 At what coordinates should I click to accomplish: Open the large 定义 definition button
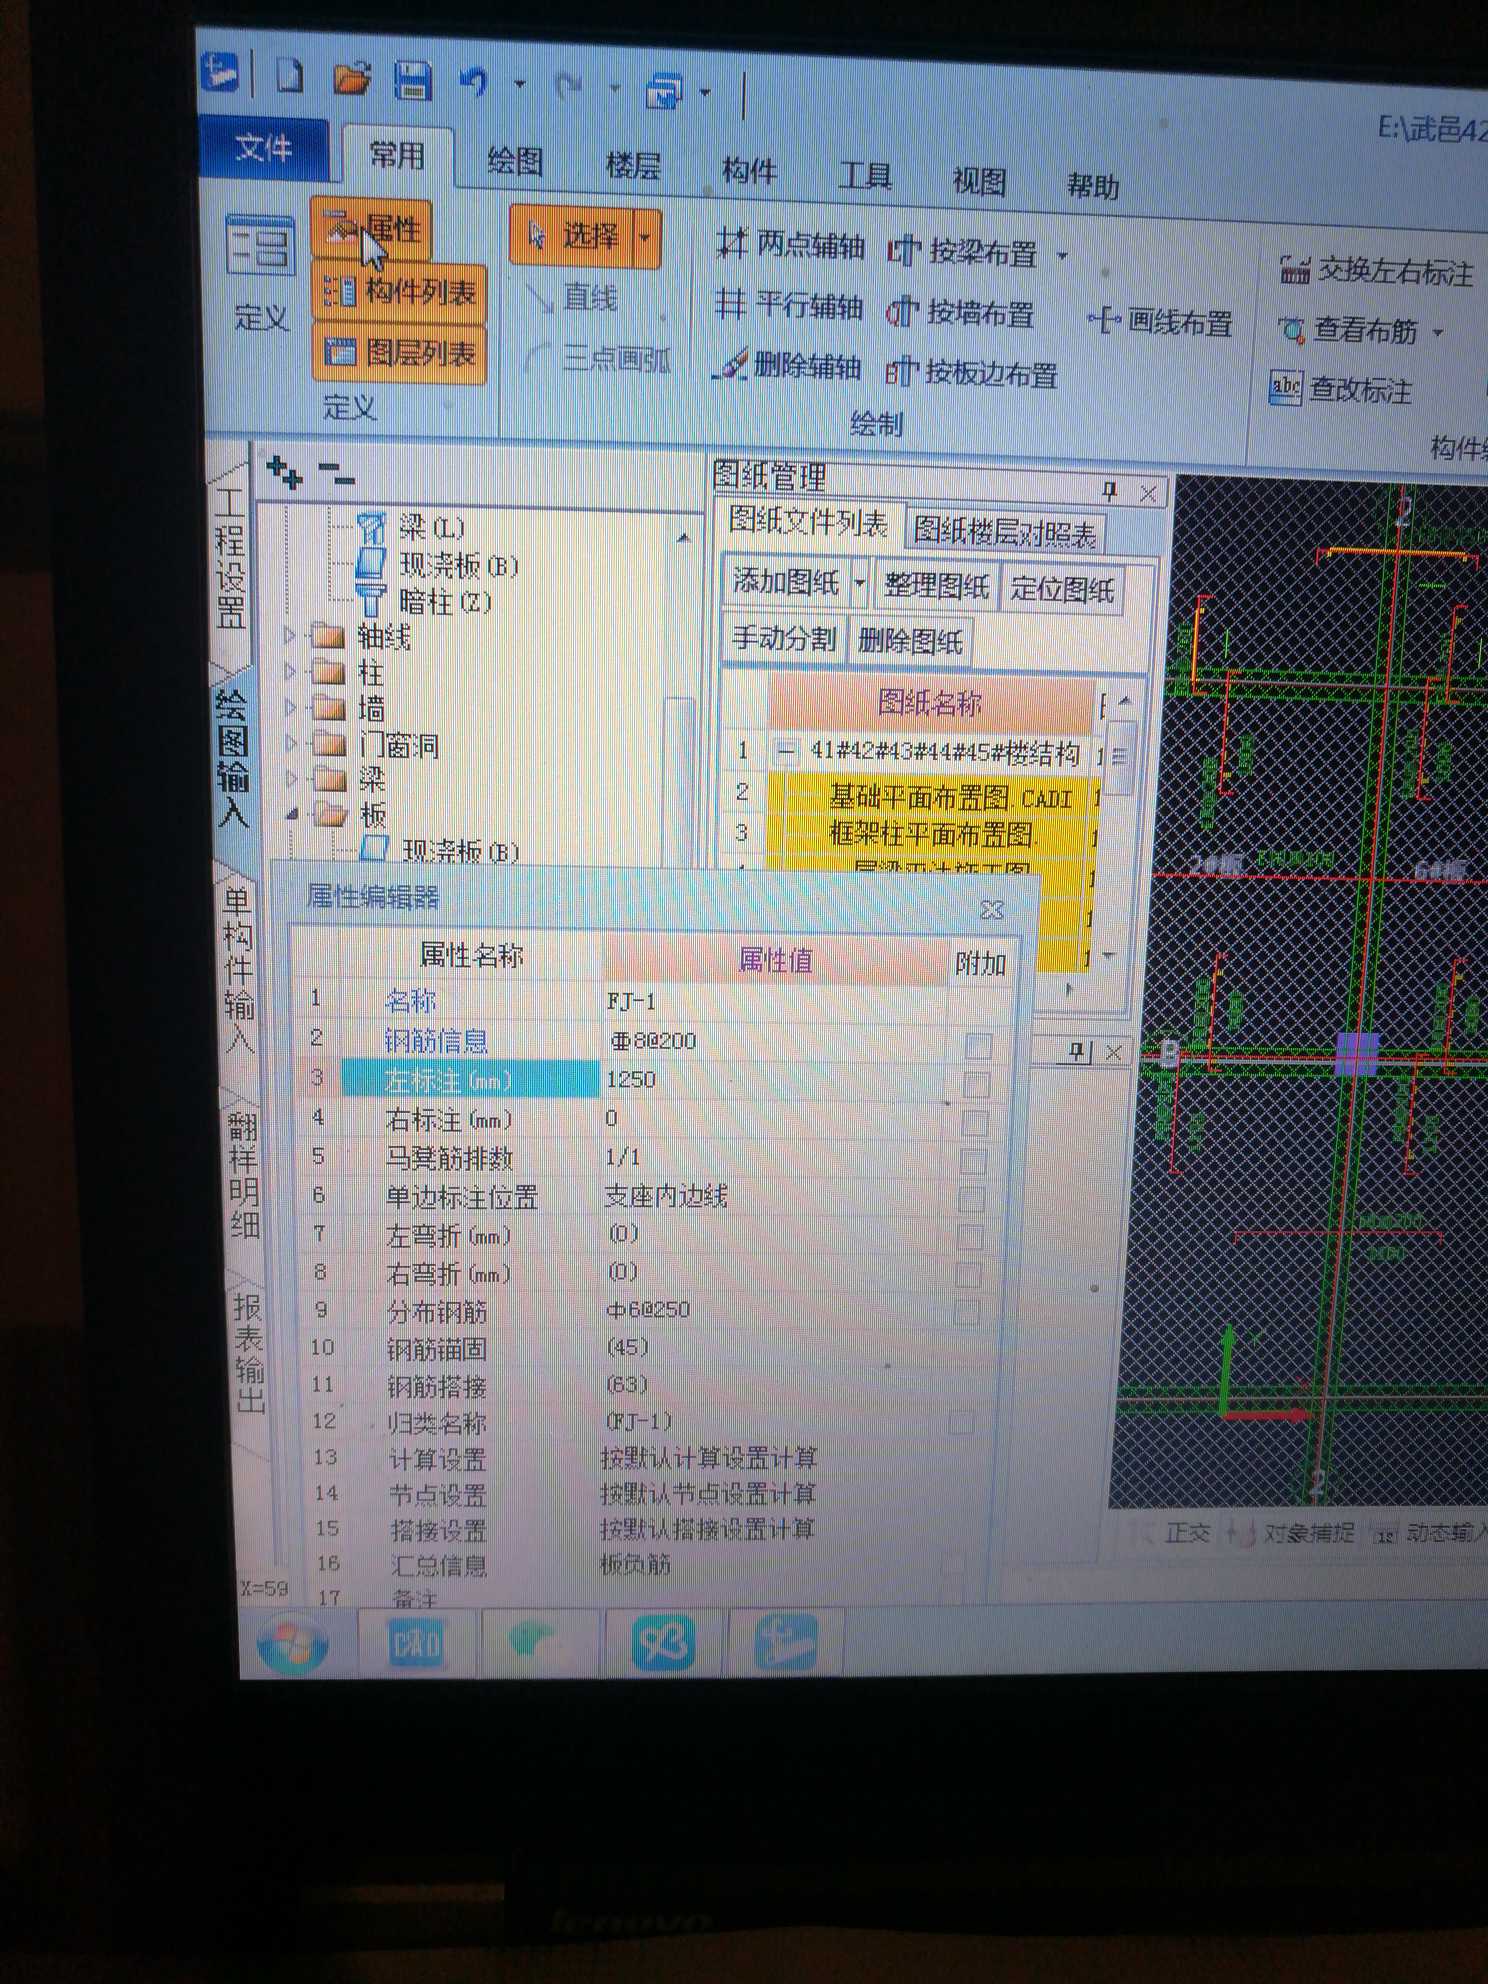259,272
